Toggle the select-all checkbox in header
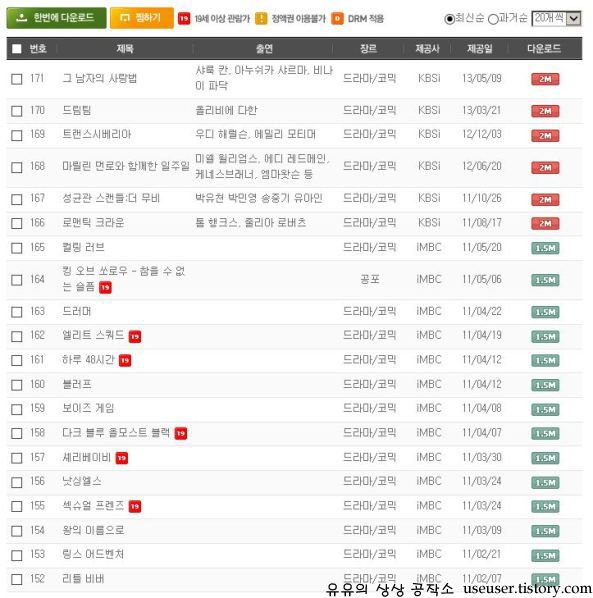The width and height of the screenshot is (593, 598). pyautogui.click(x=17, y=48)
